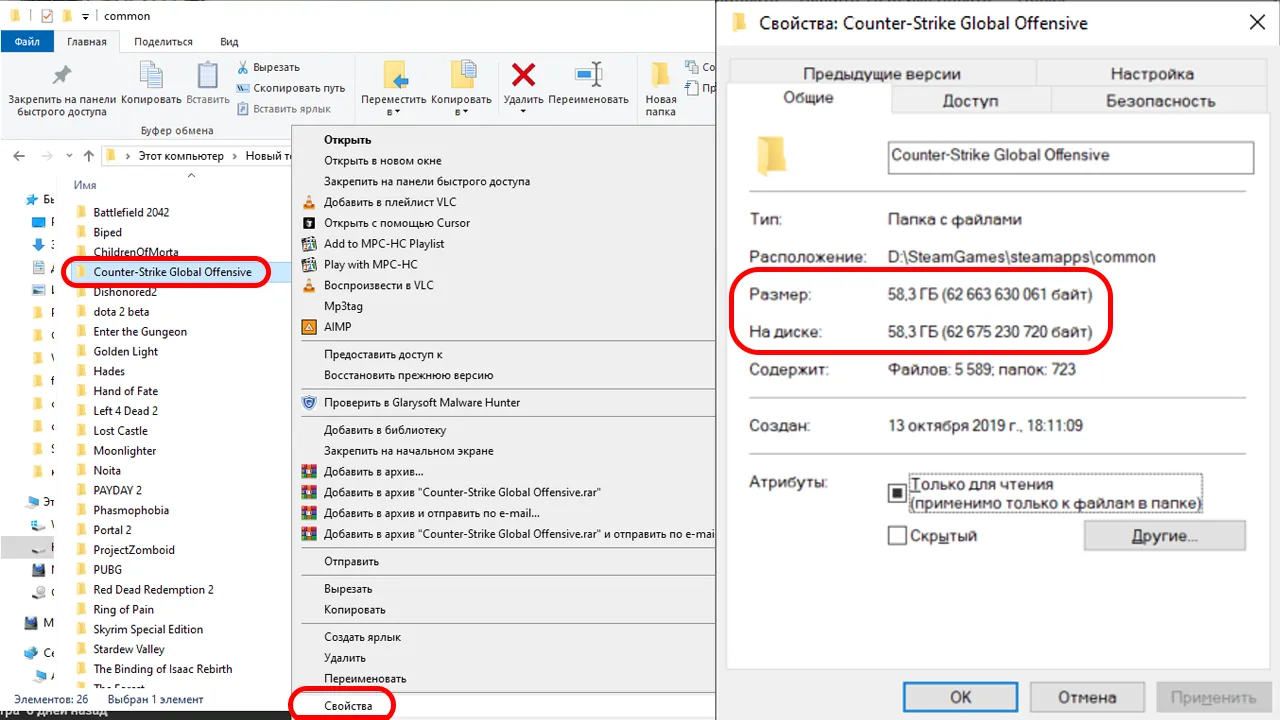Click the AIMP icon in the context menu
The width and height of the screenshot is (1280, 720).
pos(309,327)
